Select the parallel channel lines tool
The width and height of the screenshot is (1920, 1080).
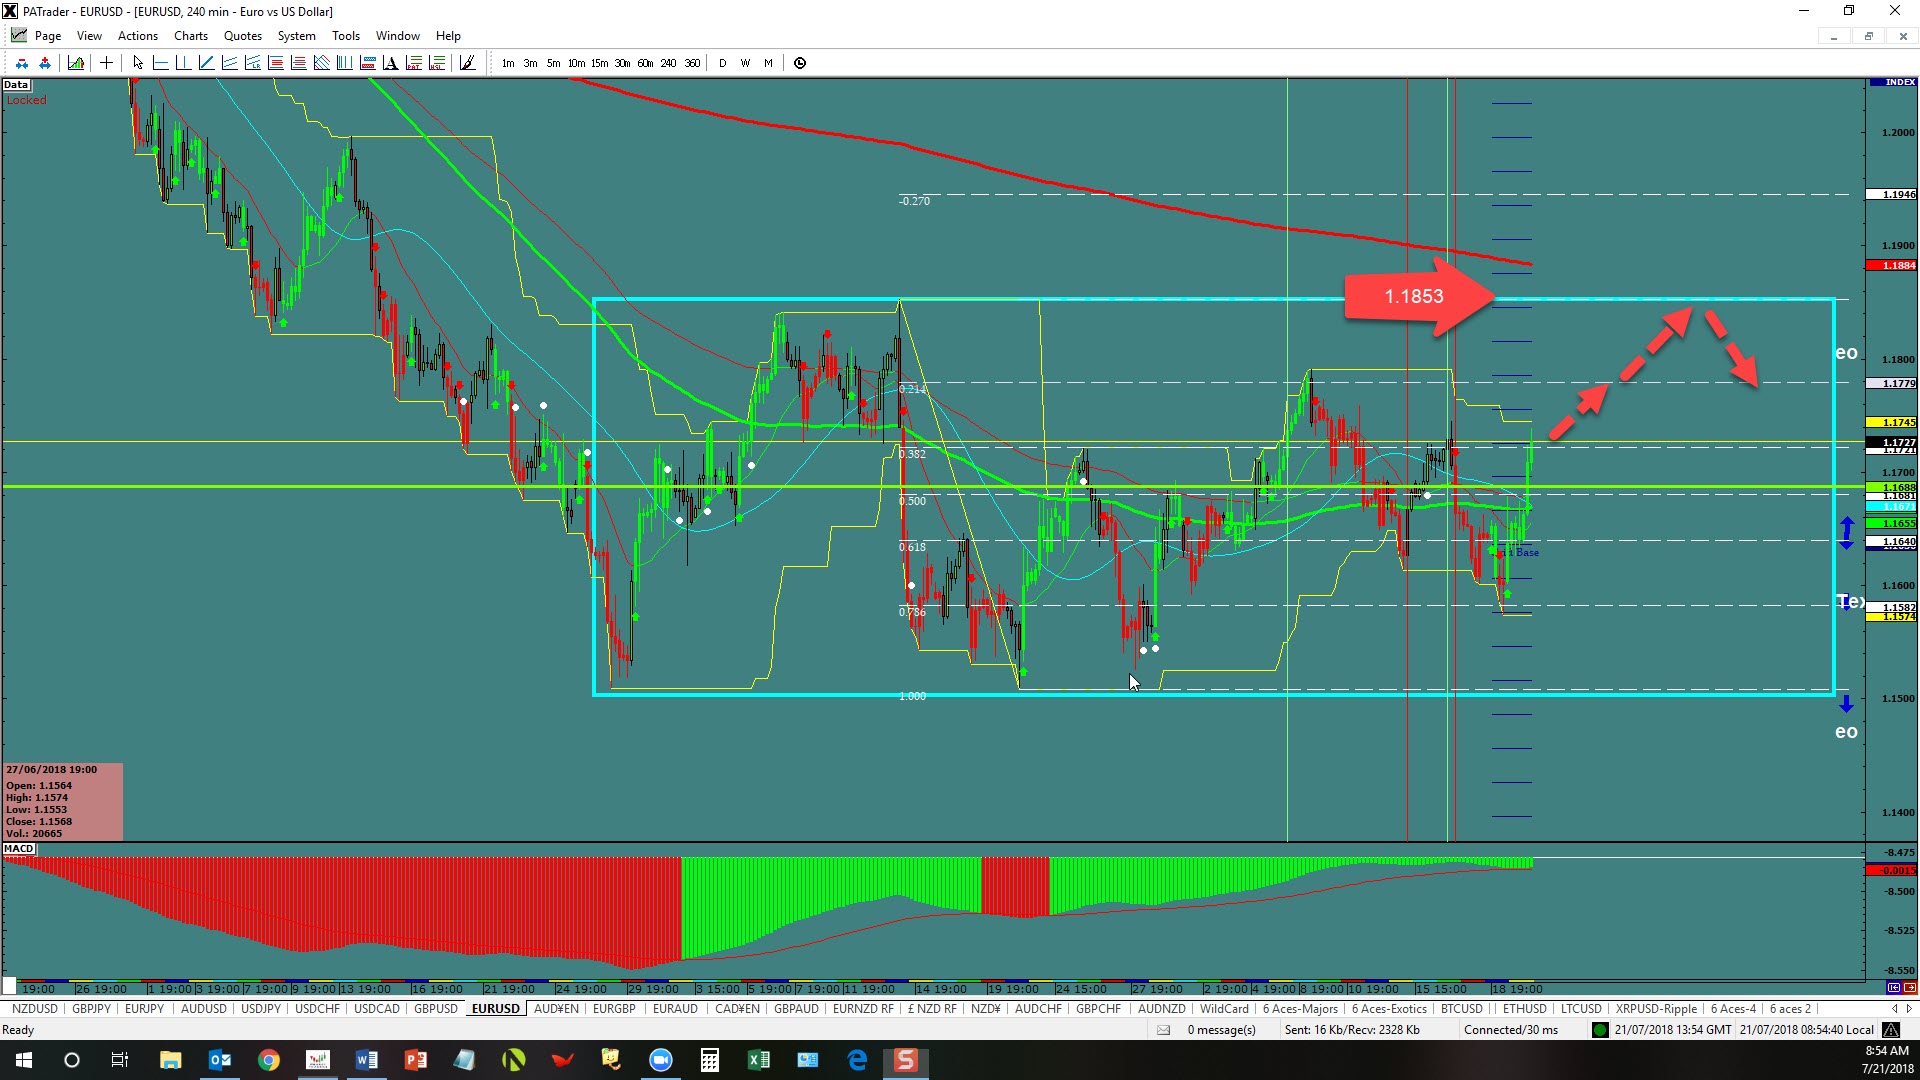(x=230, y=63)
